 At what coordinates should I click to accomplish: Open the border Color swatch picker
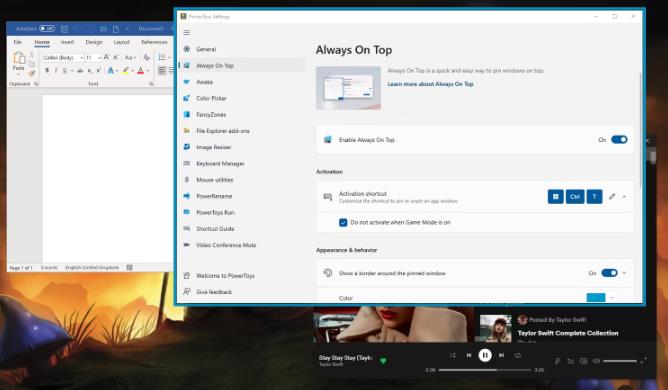(x=596, y=298)
